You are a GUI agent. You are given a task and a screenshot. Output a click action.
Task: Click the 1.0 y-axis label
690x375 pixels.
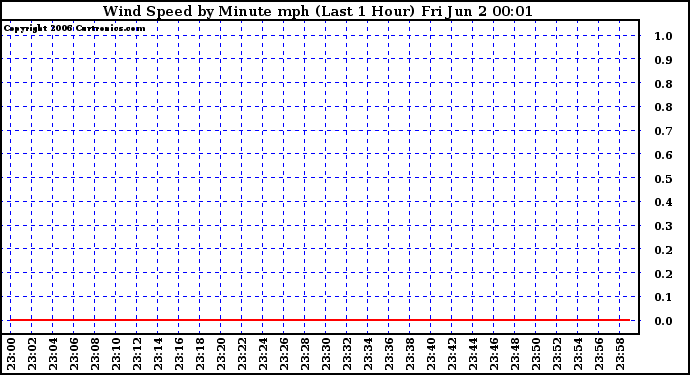click(663, 36)
